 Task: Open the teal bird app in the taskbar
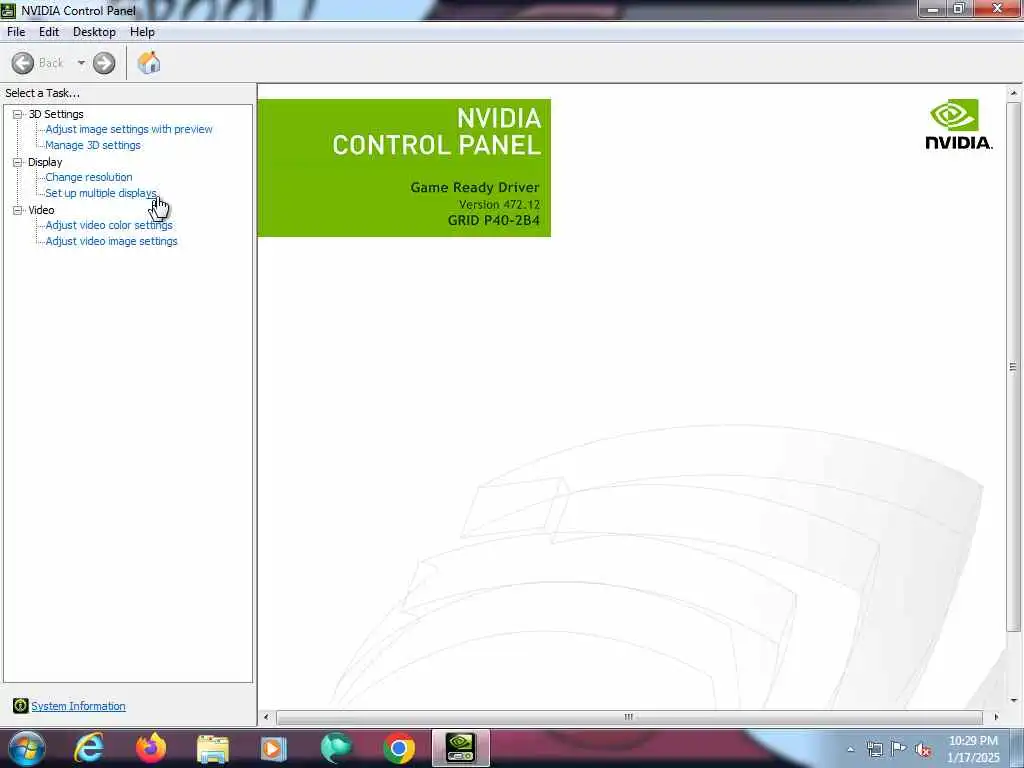[336, 748]
